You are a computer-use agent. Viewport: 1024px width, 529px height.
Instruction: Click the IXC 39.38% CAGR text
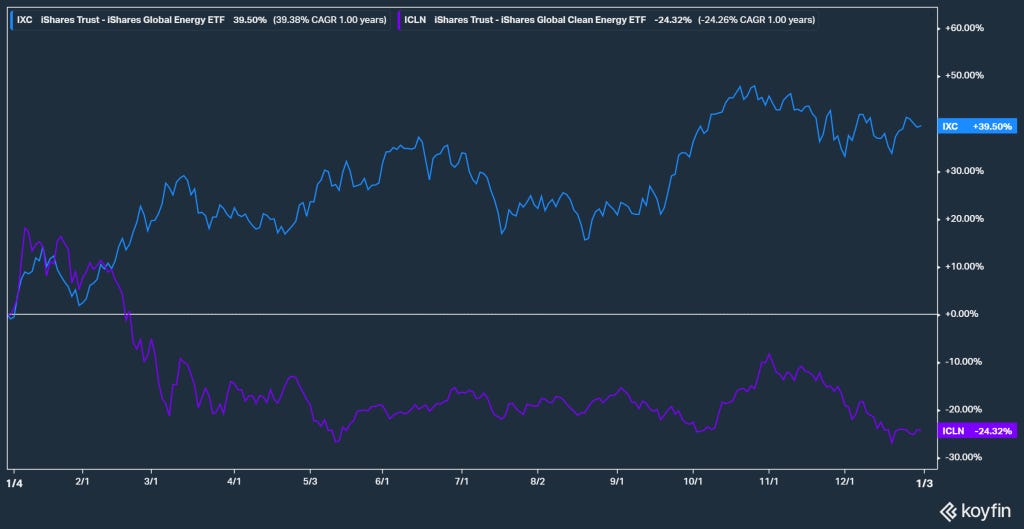point(329,20)
